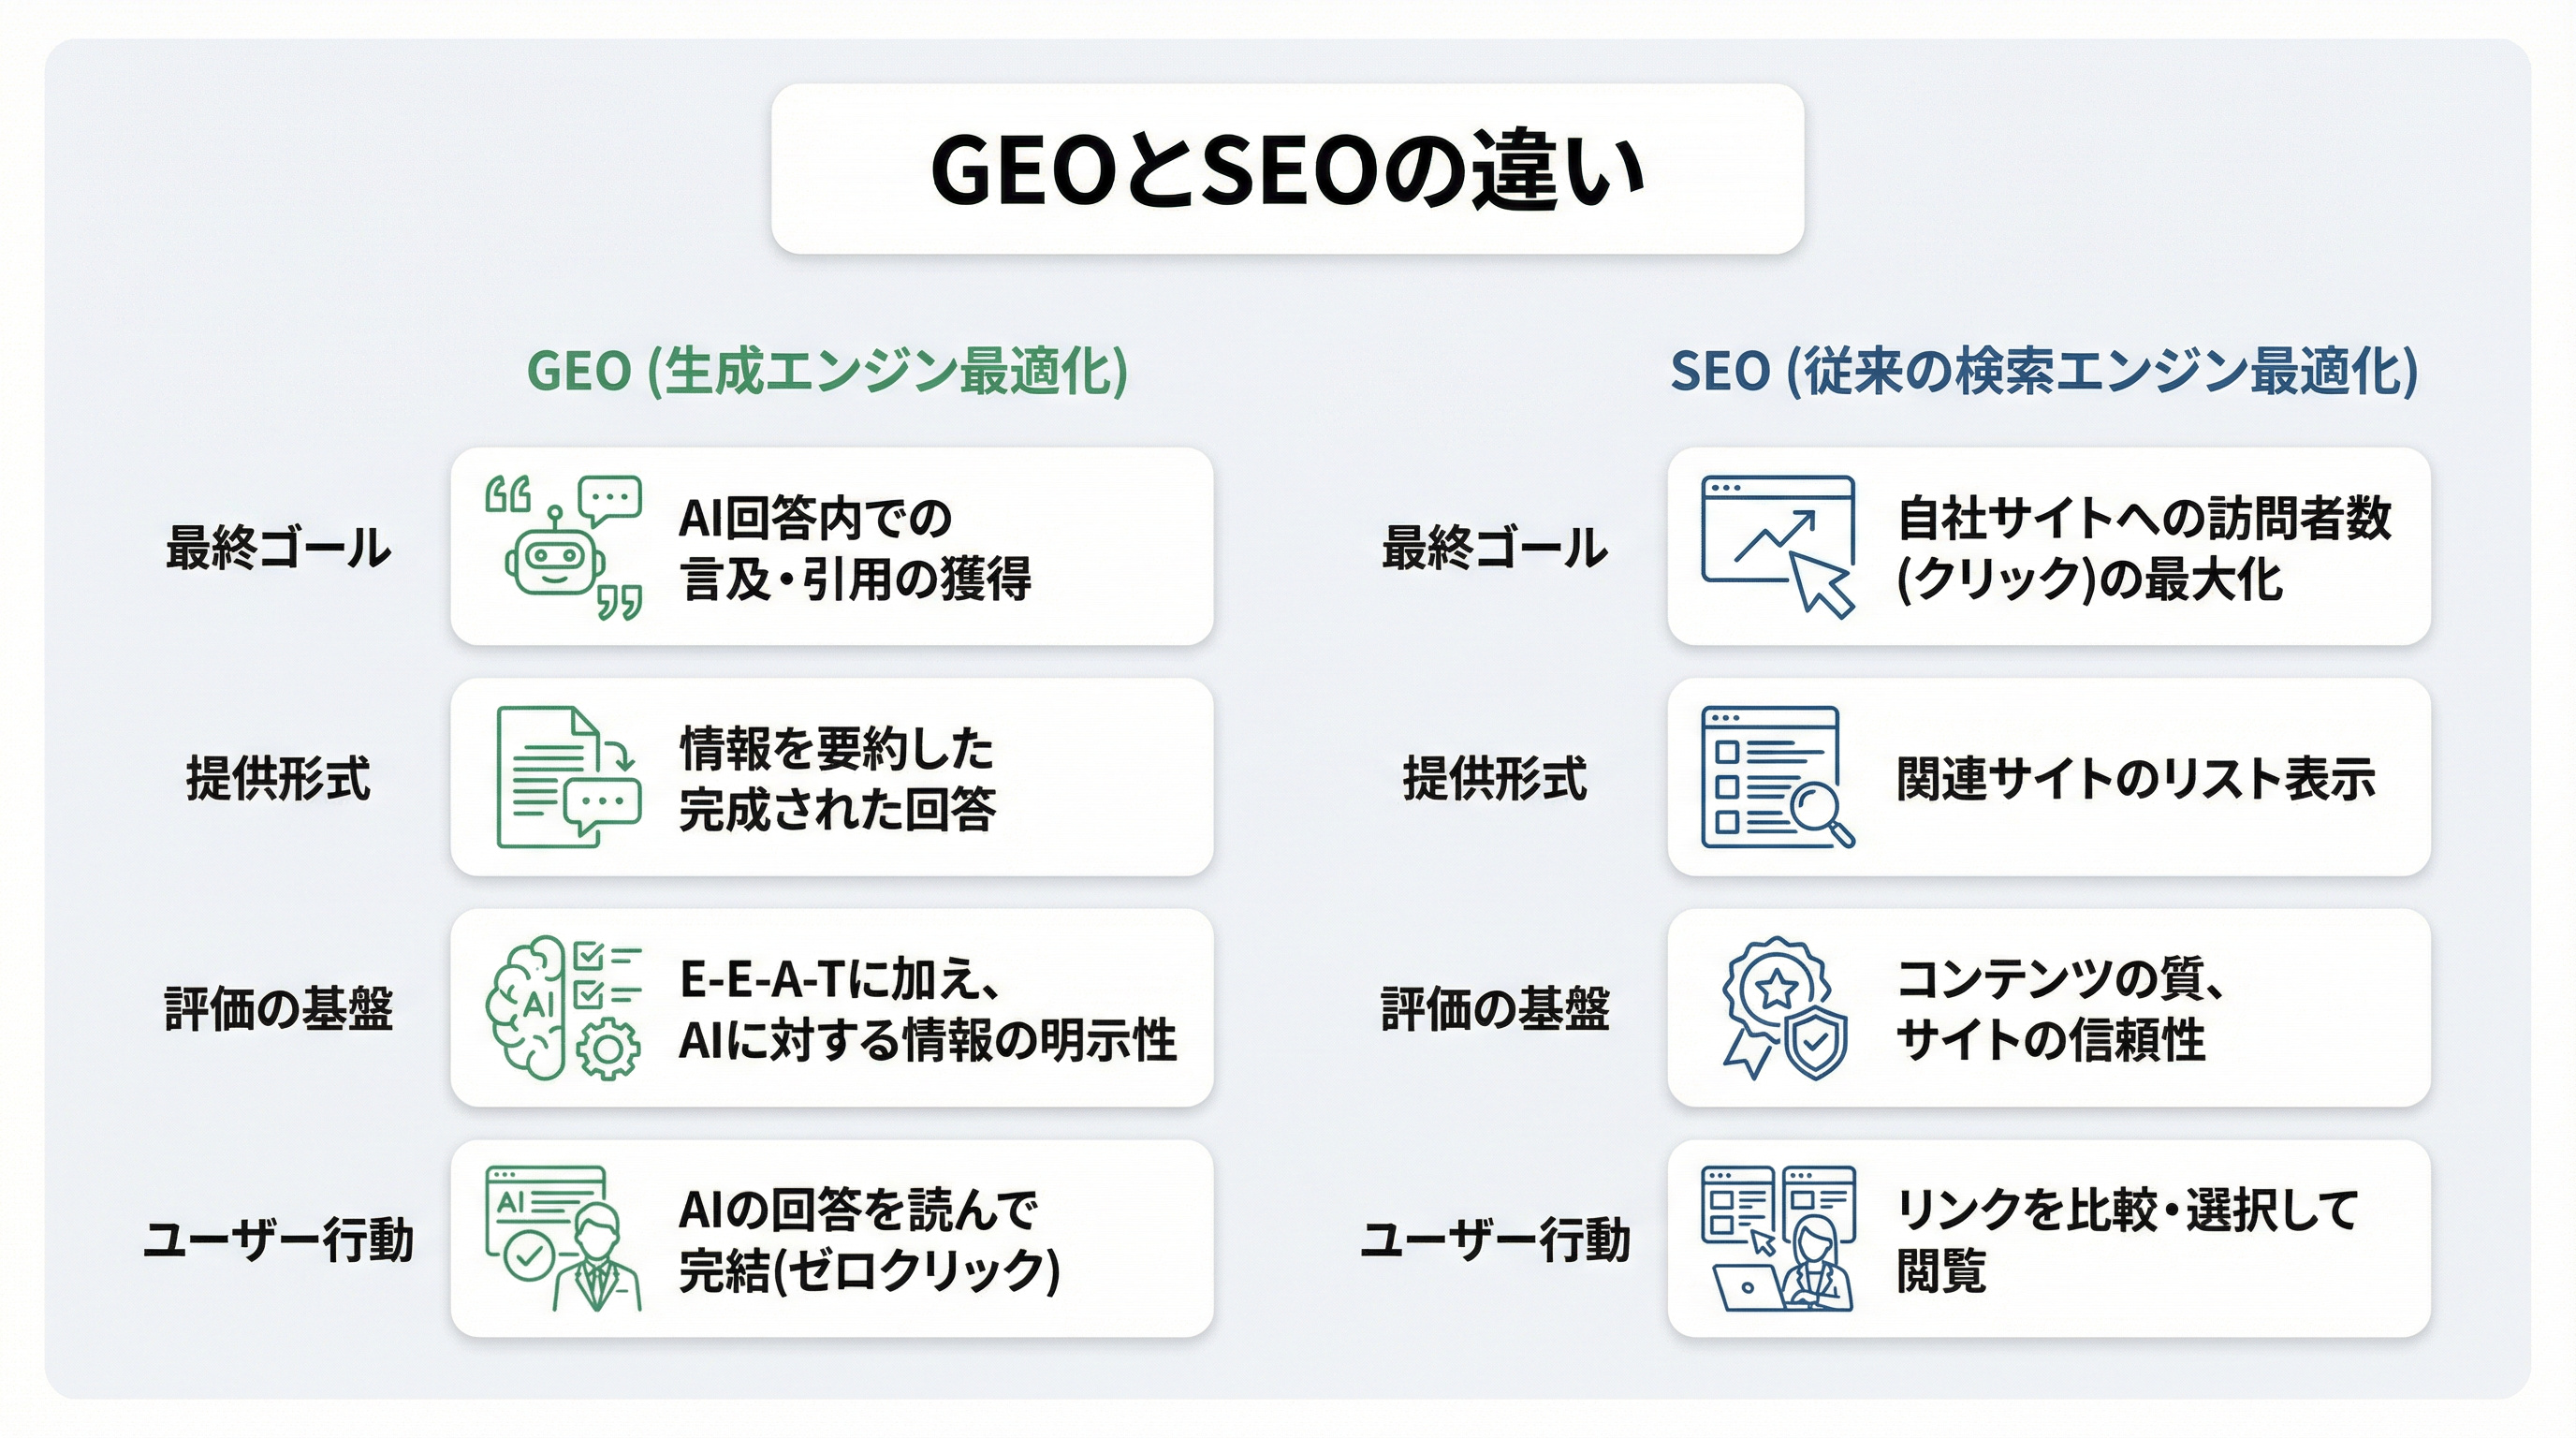Click the AI brain checklist icon
Viewport: 2576px width, 1438px height.
(563, 1007)
